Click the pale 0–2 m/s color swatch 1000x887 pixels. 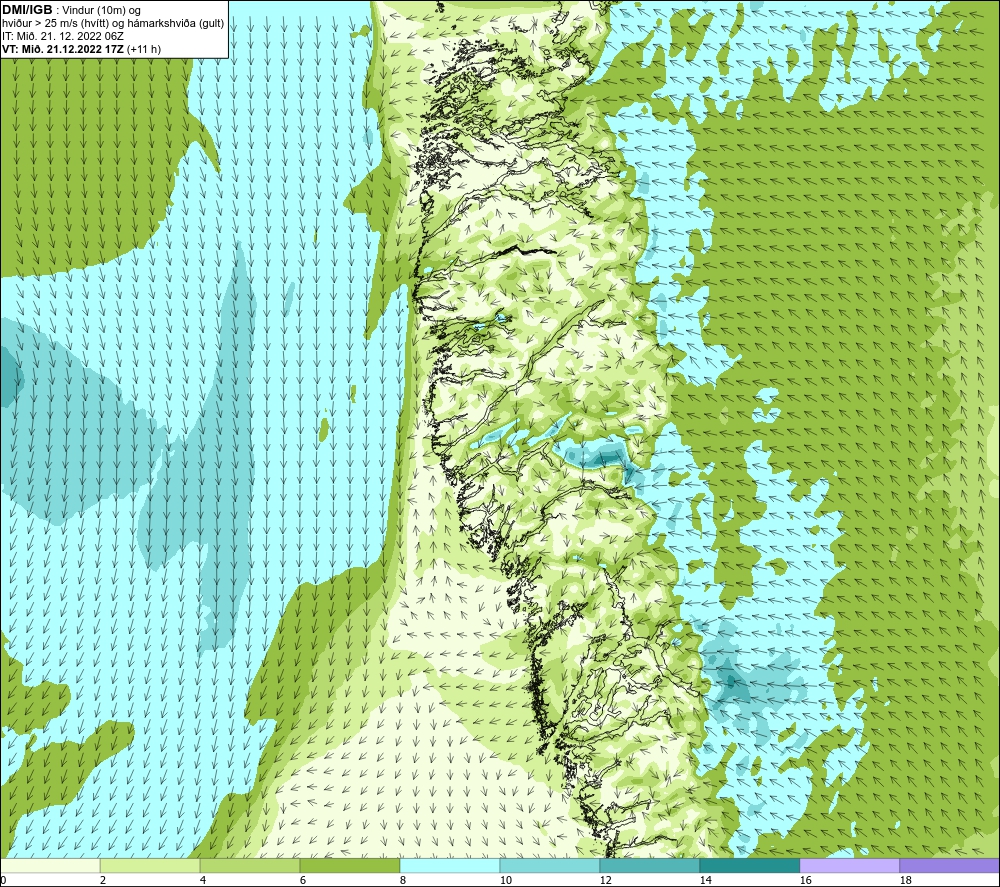tap(50, 865)
